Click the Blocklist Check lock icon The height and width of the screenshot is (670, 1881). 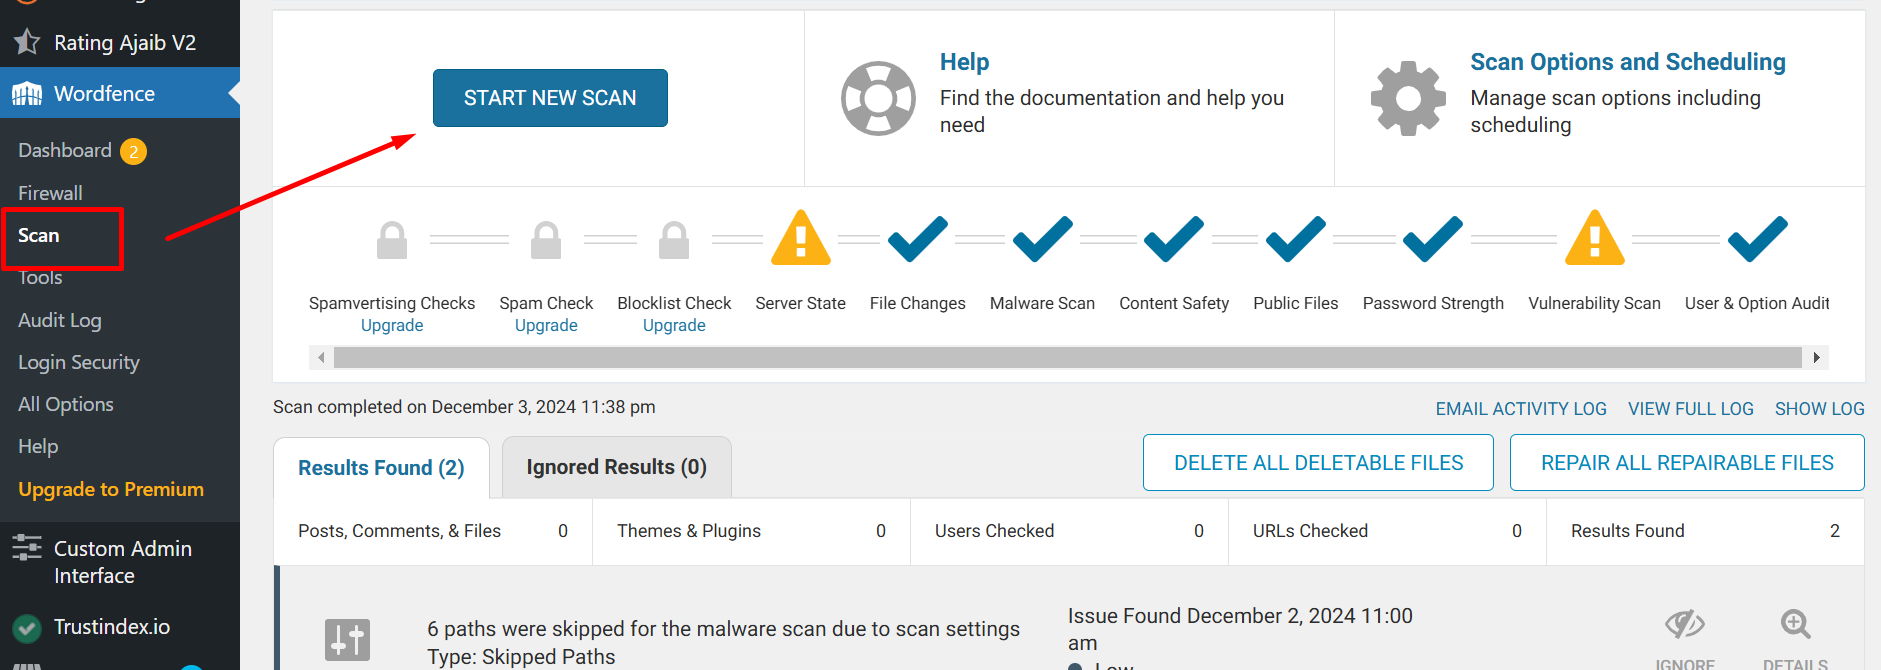[x=674, y=240]
